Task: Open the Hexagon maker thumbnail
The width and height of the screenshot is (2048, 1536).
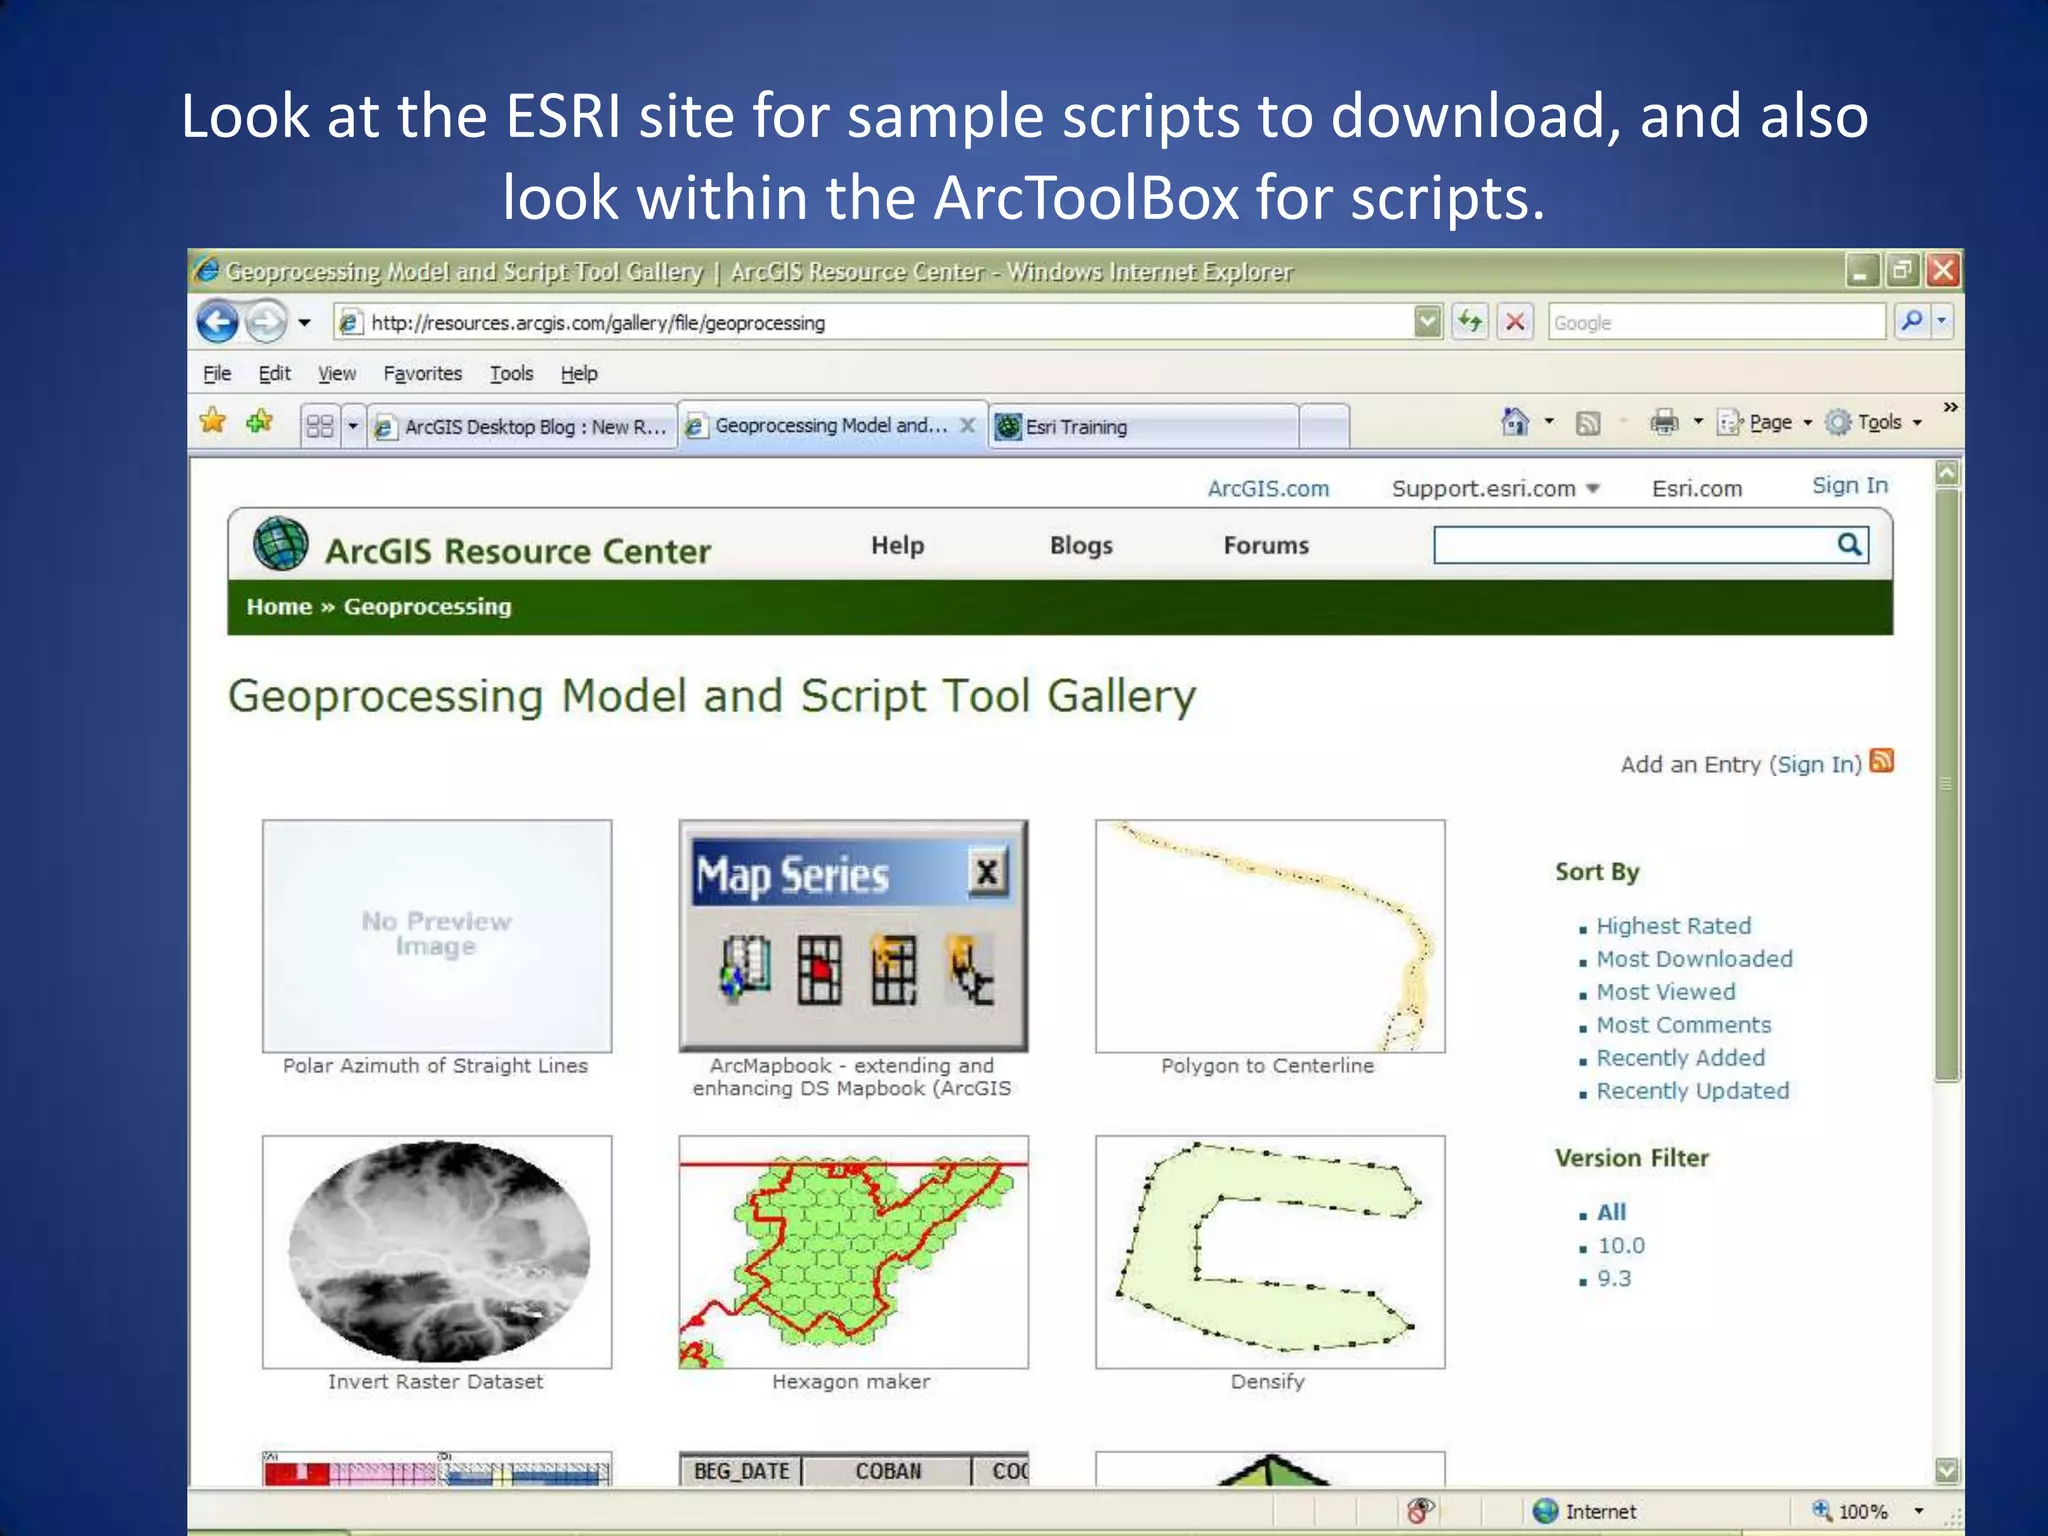Action: pyautogui.click(x=853, y=1252)
